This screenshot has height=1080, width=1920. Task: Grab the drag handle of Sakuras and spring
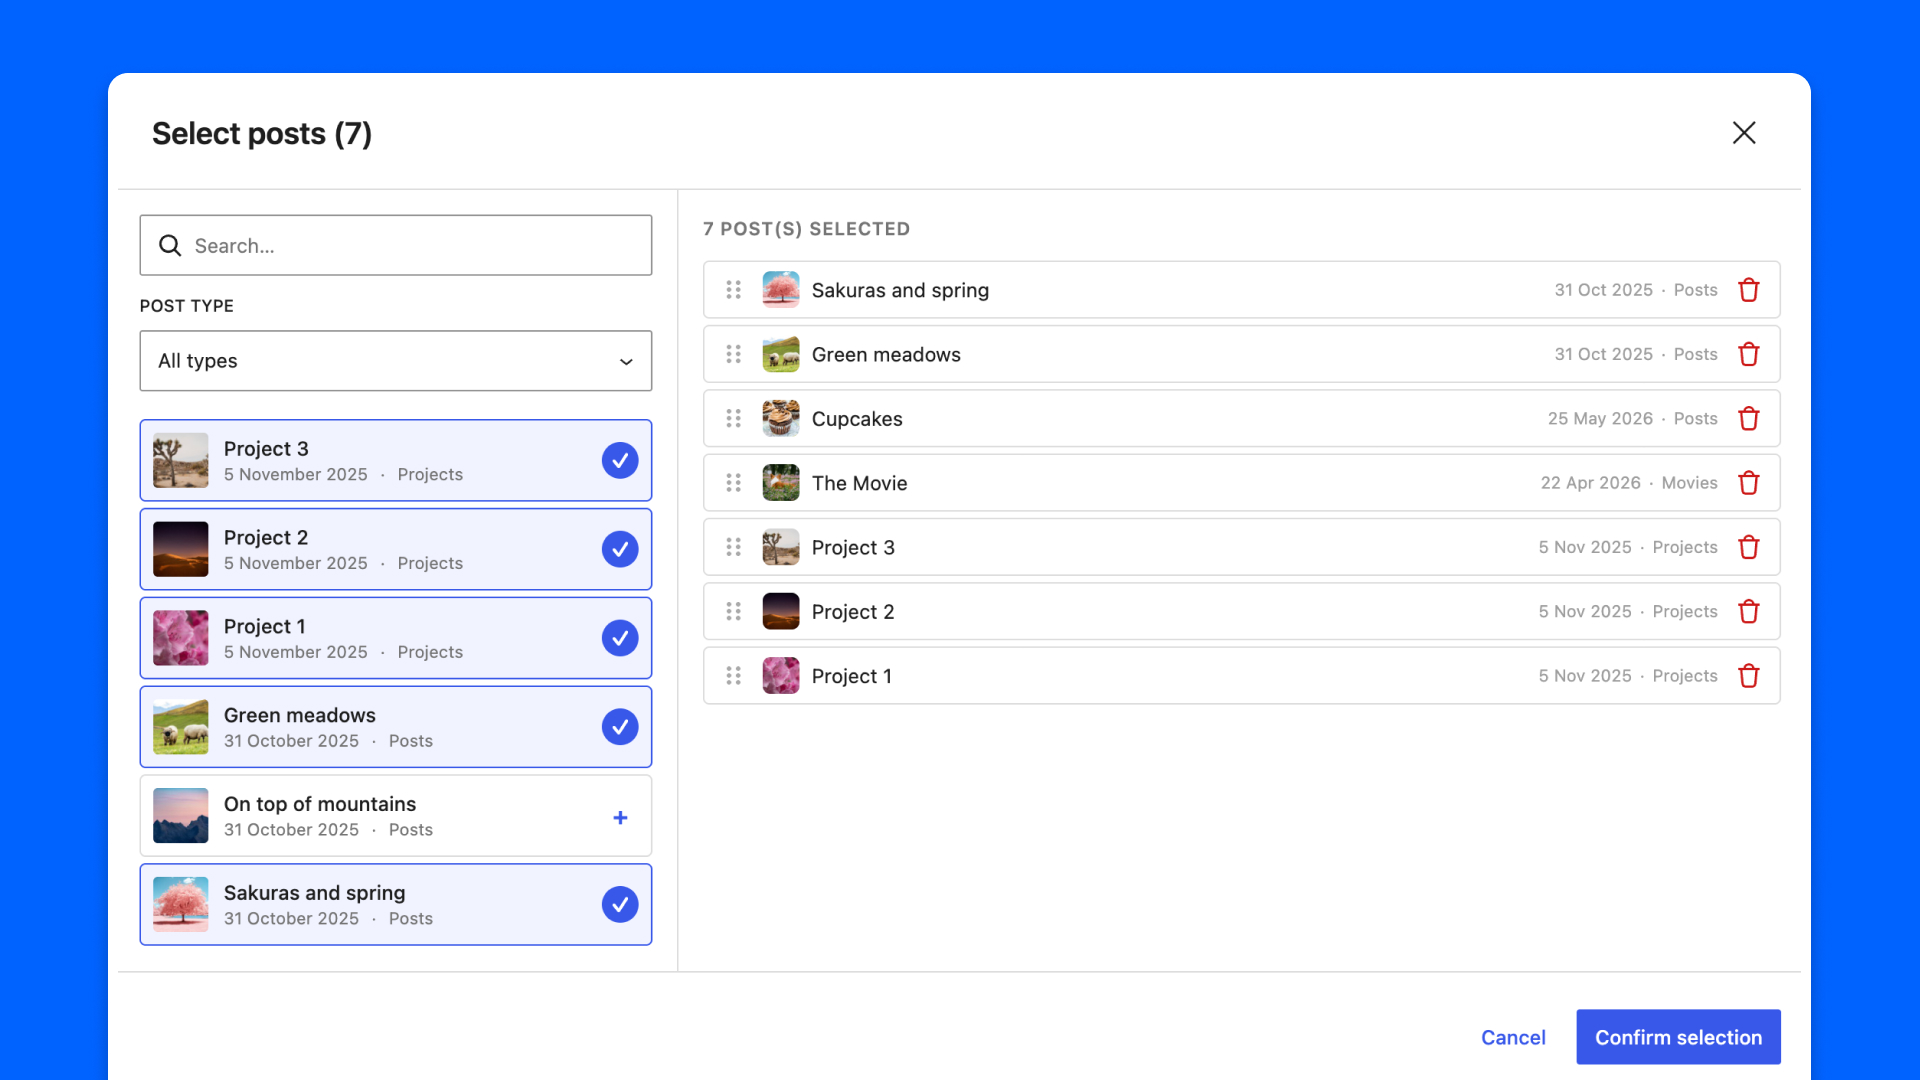[x=733, y=290]
